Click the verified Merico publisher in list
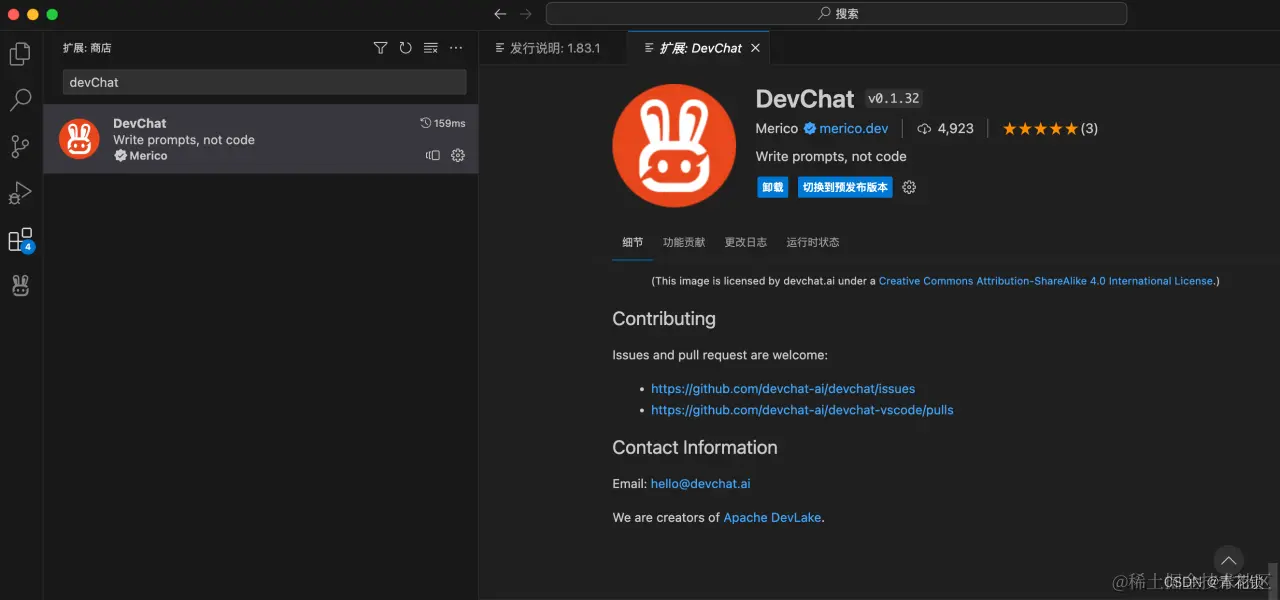Screen dimensions: 1280x600 click(140, 156)
